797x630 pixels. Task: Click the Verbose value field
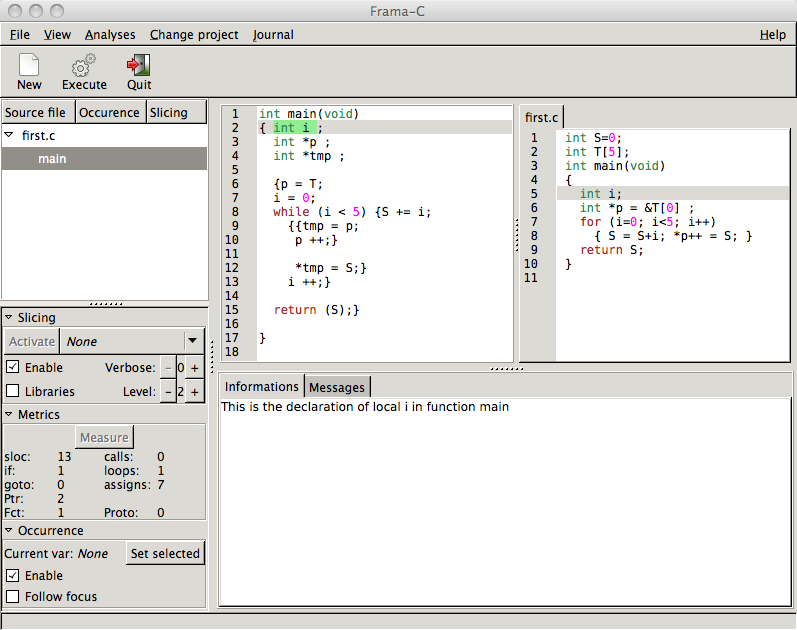180,368
